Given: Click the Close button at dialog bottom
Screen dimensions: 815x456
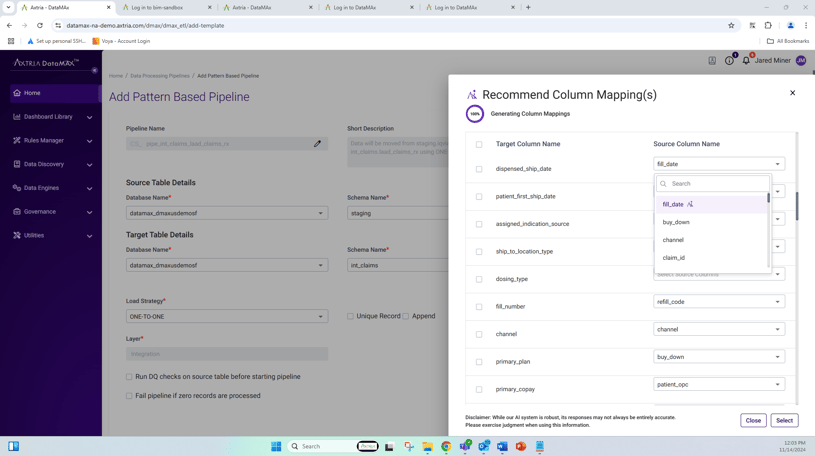Looking at the screenshot, I should [x=753, y=421].
